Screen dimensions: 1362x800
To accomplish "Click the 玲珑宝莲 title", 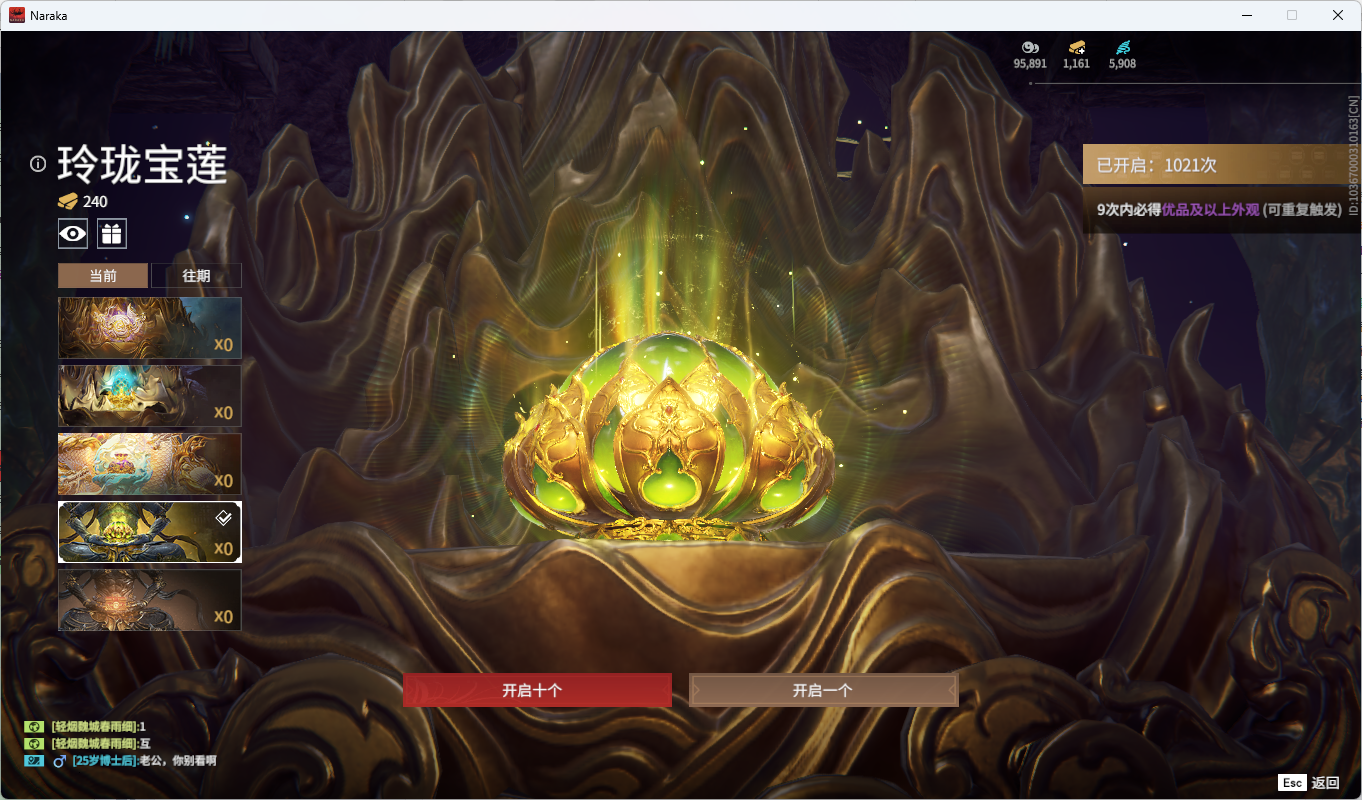I will click(x=142, y=164).
